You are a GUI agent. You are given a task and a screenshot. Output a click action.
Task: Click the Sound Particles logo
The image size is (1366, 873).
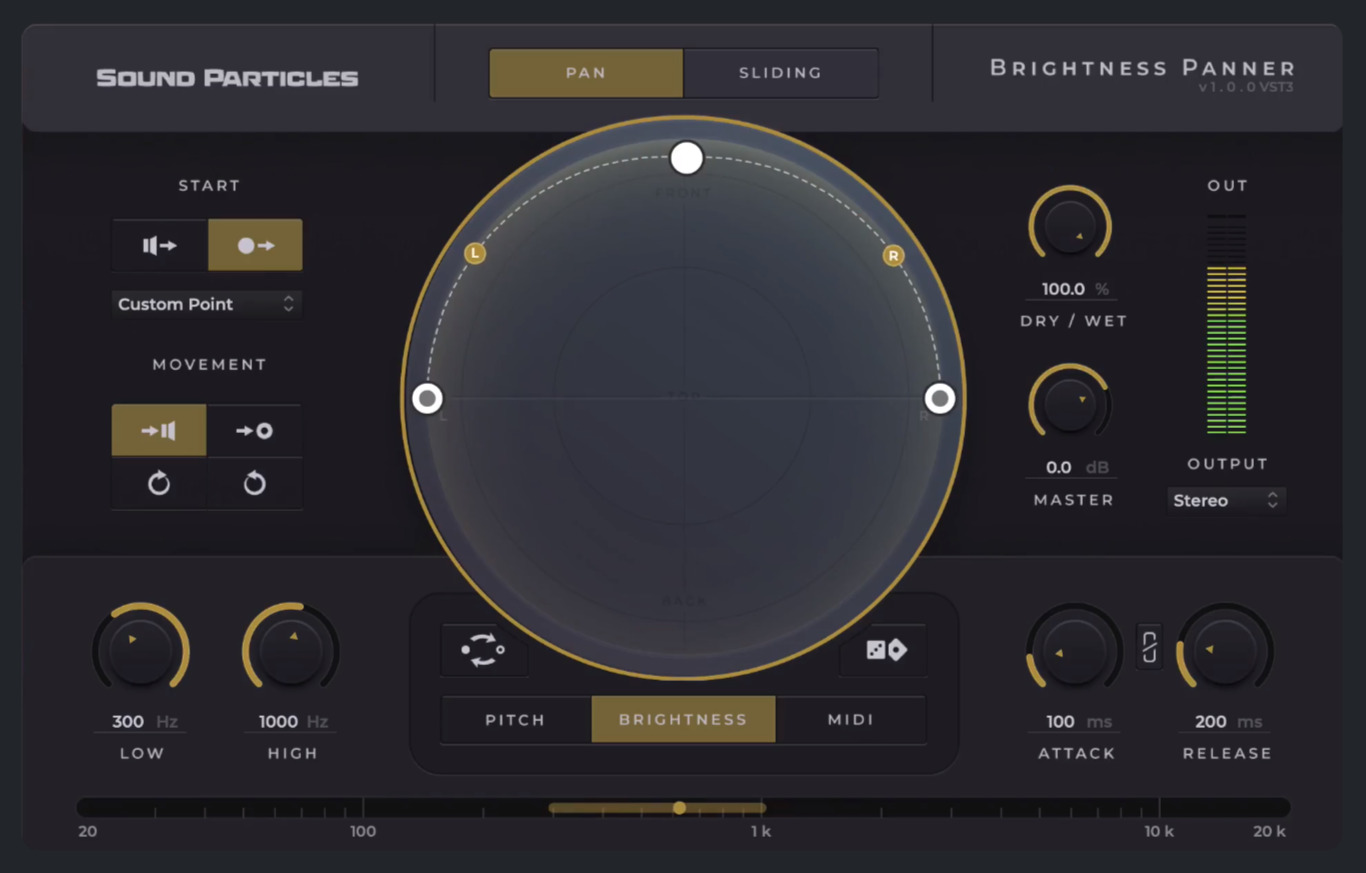[227, 78]
